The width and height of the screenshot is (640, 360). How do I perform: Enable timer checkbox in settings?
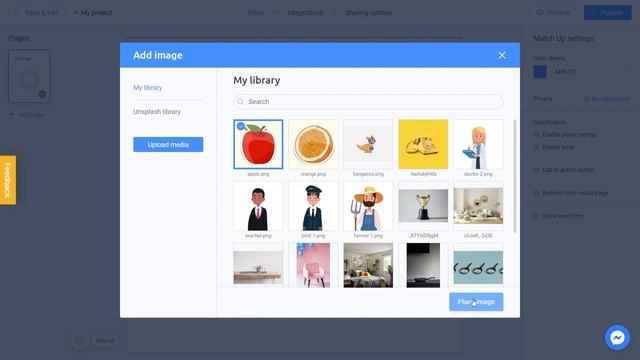click(x=536, y=147)
